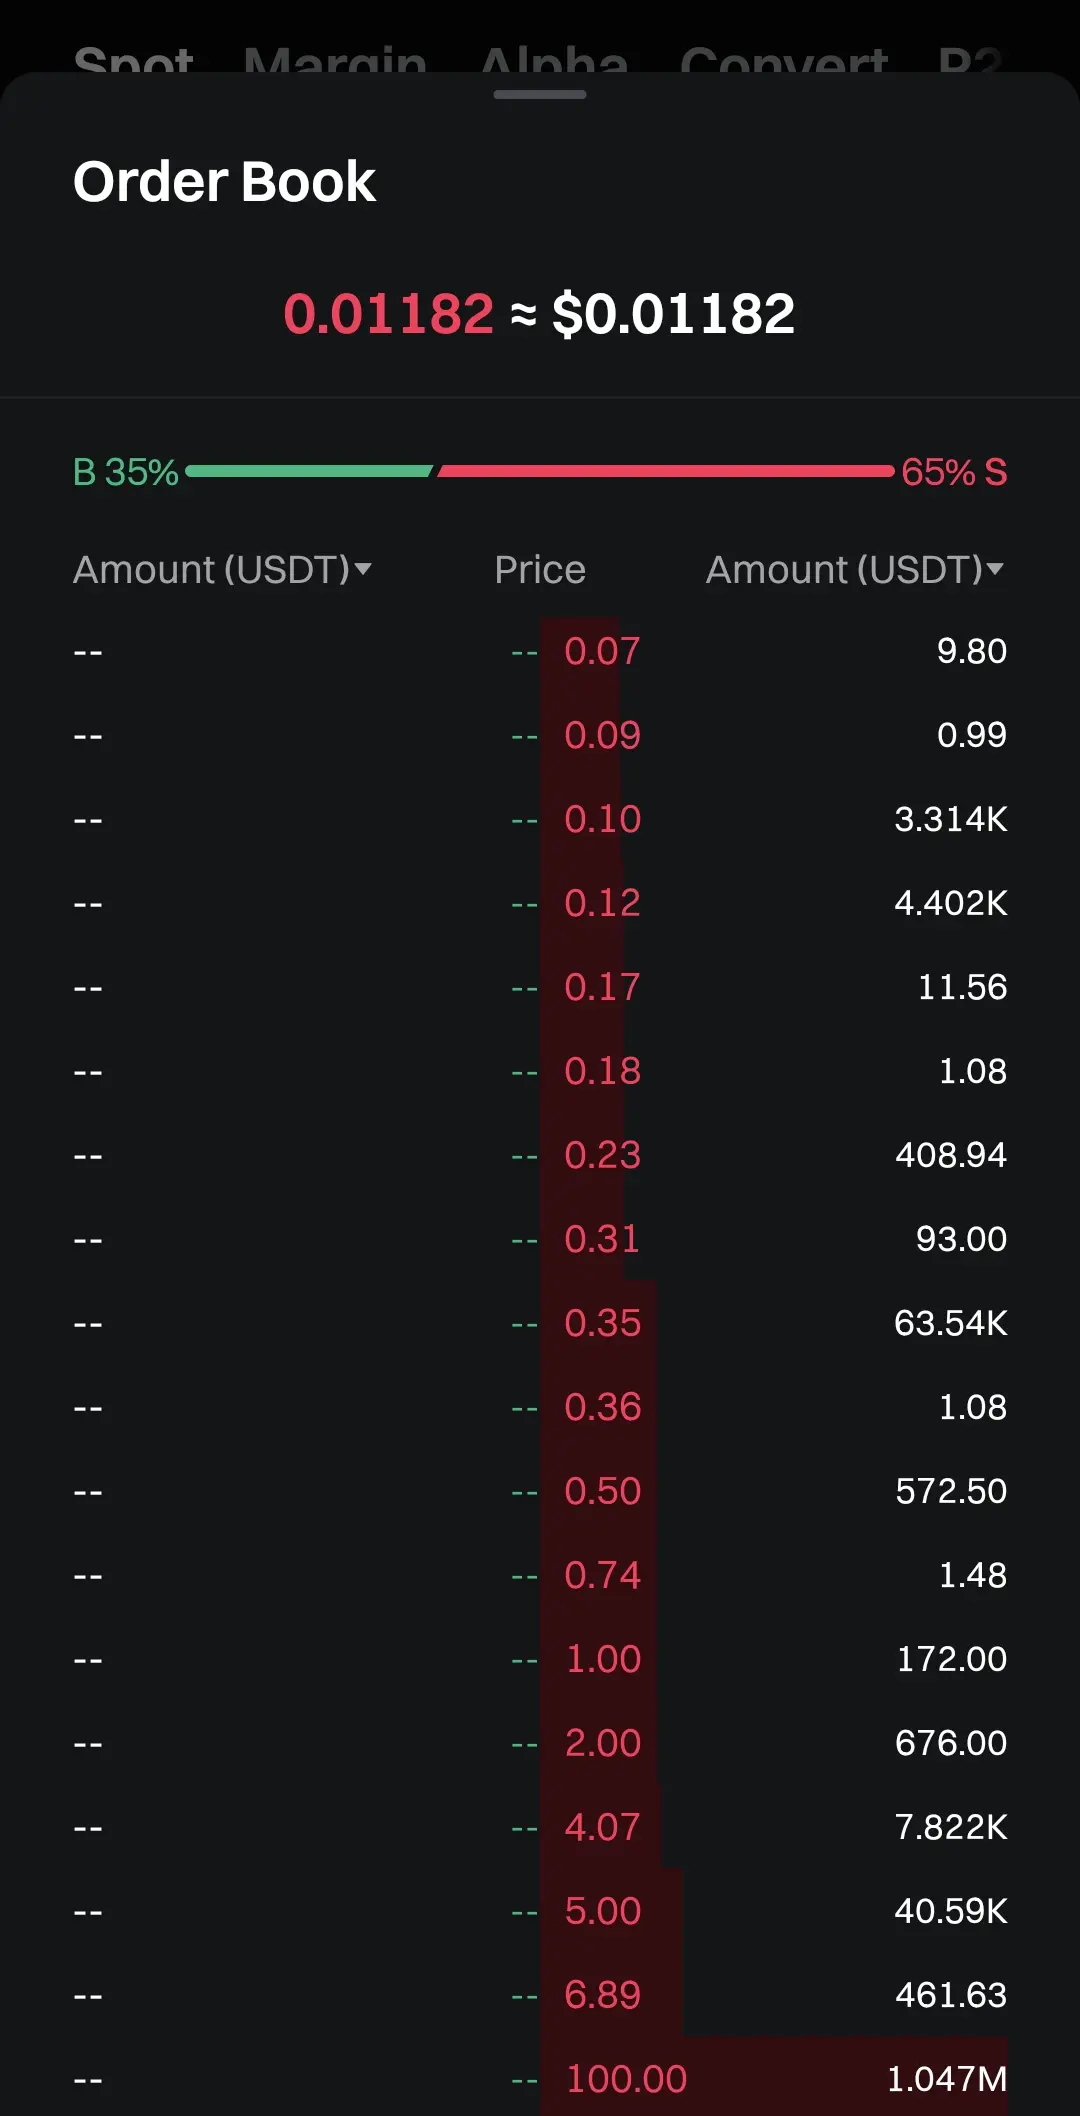
Task: Tap the 63.54K sell amount
Action: (950, 1324)
